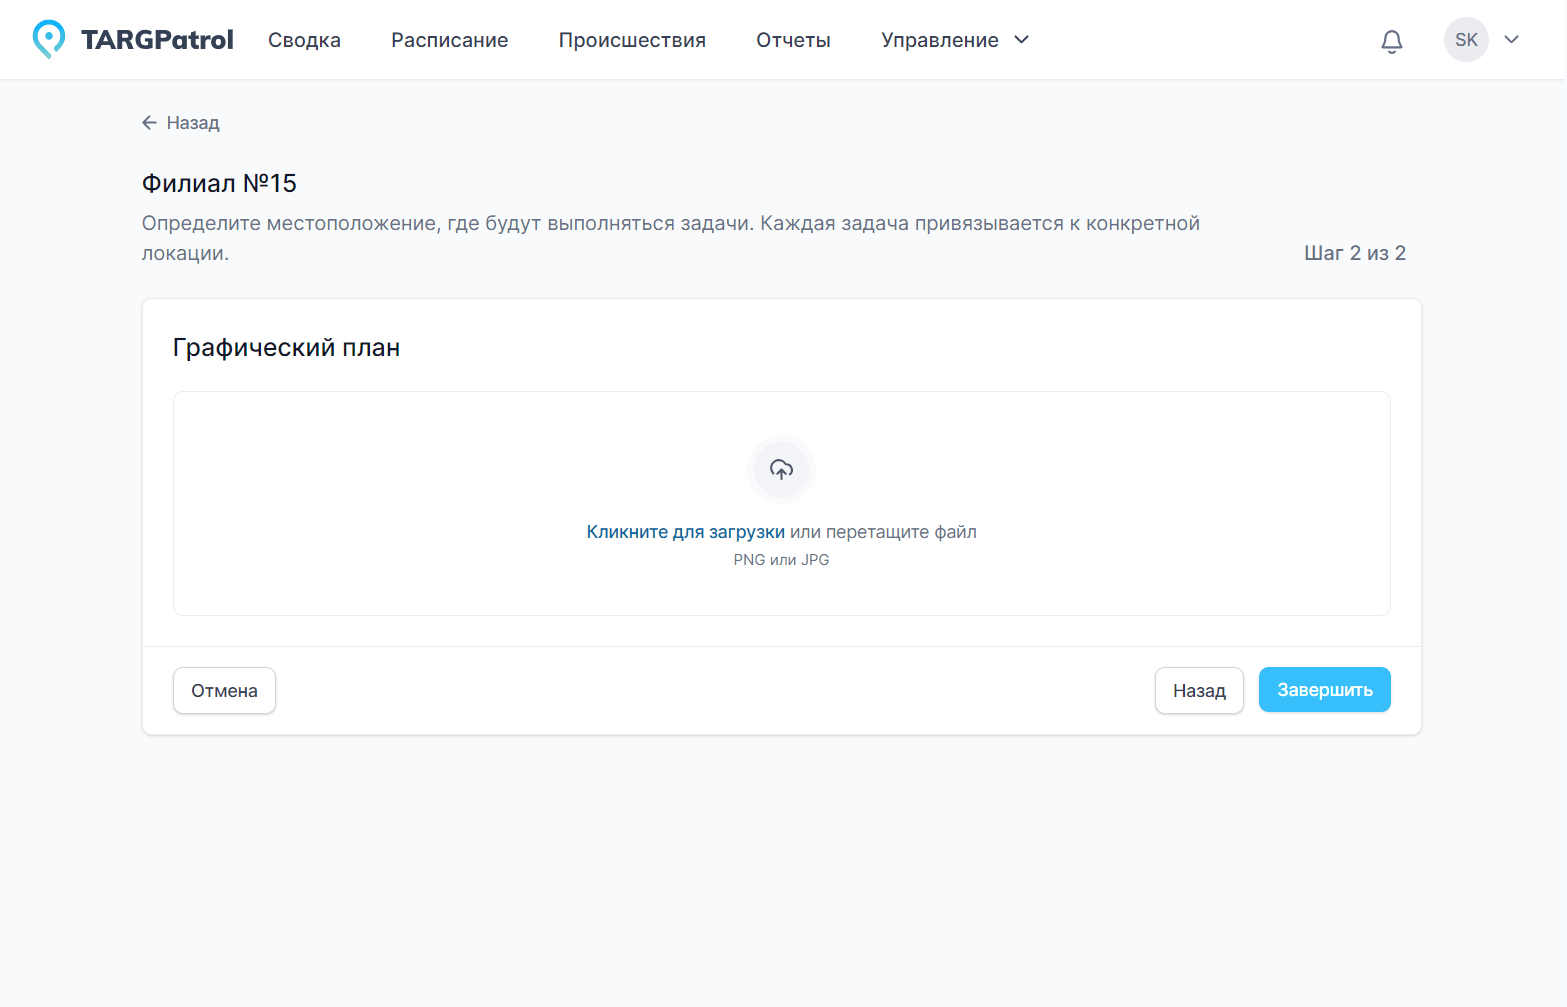
Task: Open notifications via the bell icon
Action: click(x=1391, y=41)
